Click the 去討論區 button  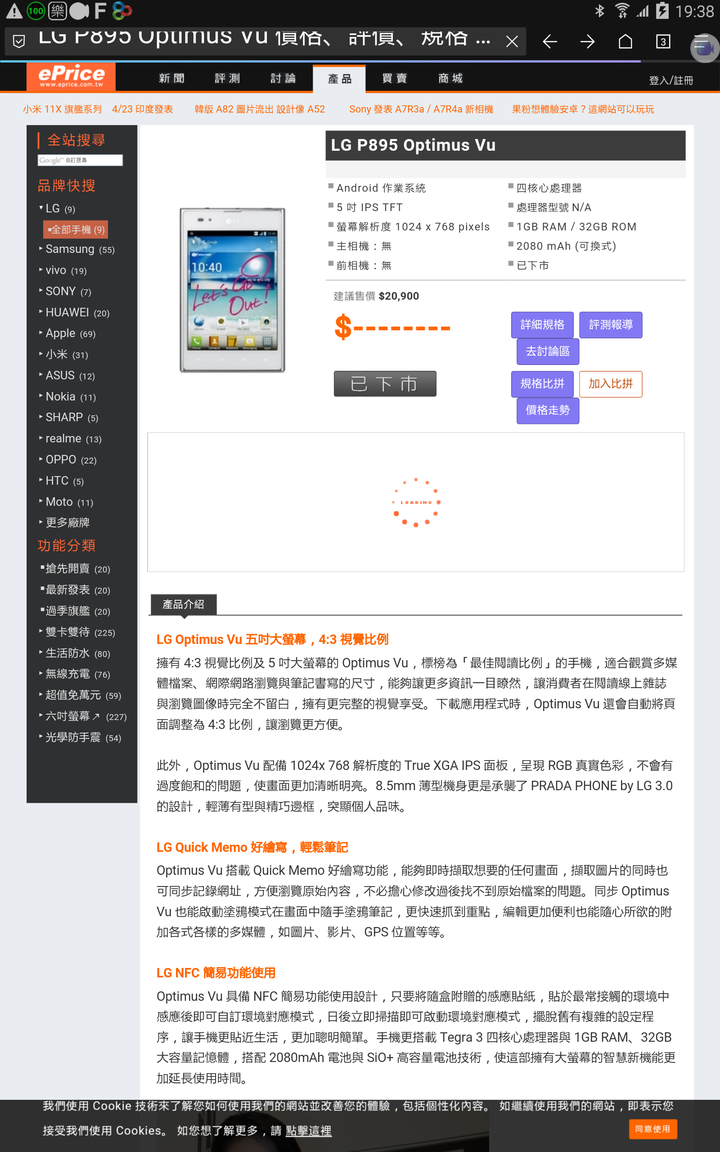pyautogui.click(x=548, y=351)
